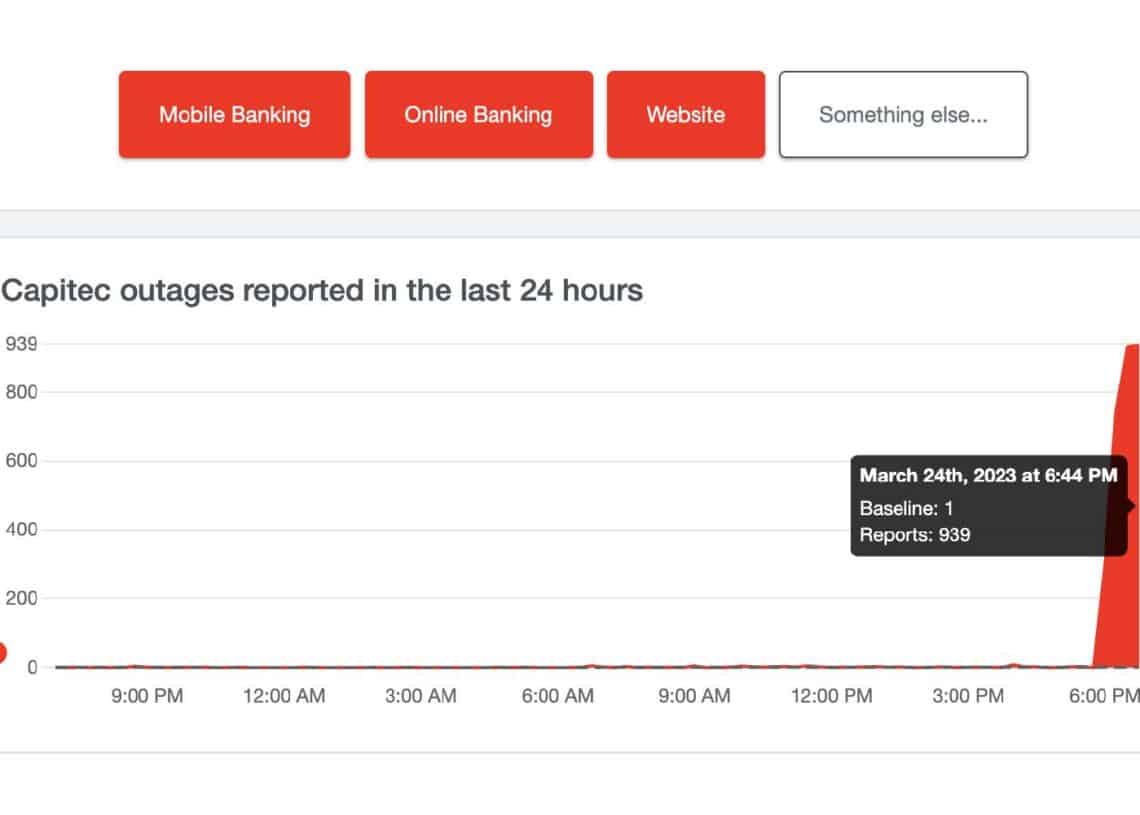Click the 3:00 PM time label
1140x815 pixels.
968,696
